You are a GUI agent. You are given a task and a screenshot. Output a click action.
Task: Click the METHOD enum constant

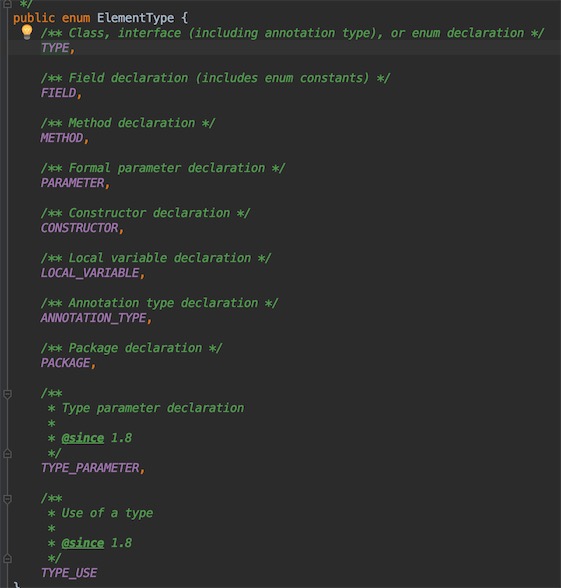pos(62,138)
